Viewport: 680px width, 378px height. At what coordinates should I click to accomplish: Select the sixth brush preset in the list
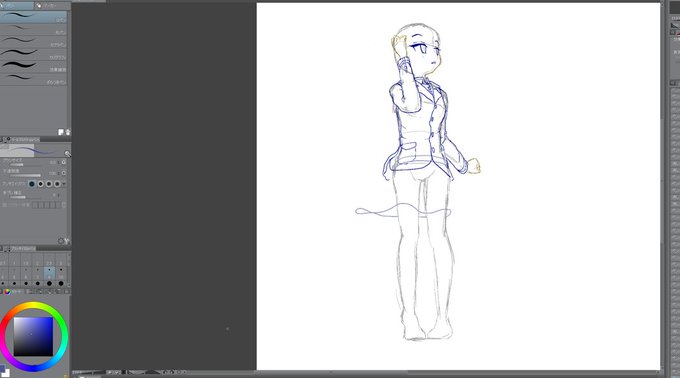point(33,79)
